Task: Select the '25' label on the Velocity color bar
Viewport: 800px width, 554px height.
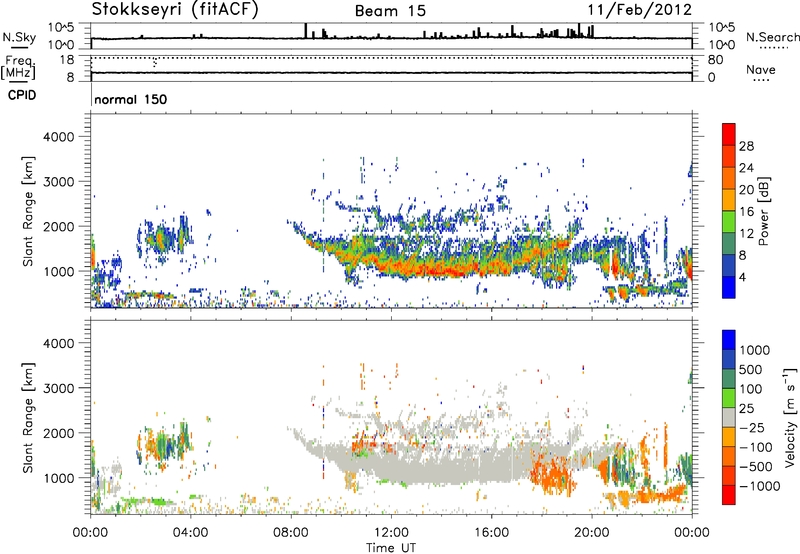Action: pos(746,408)
